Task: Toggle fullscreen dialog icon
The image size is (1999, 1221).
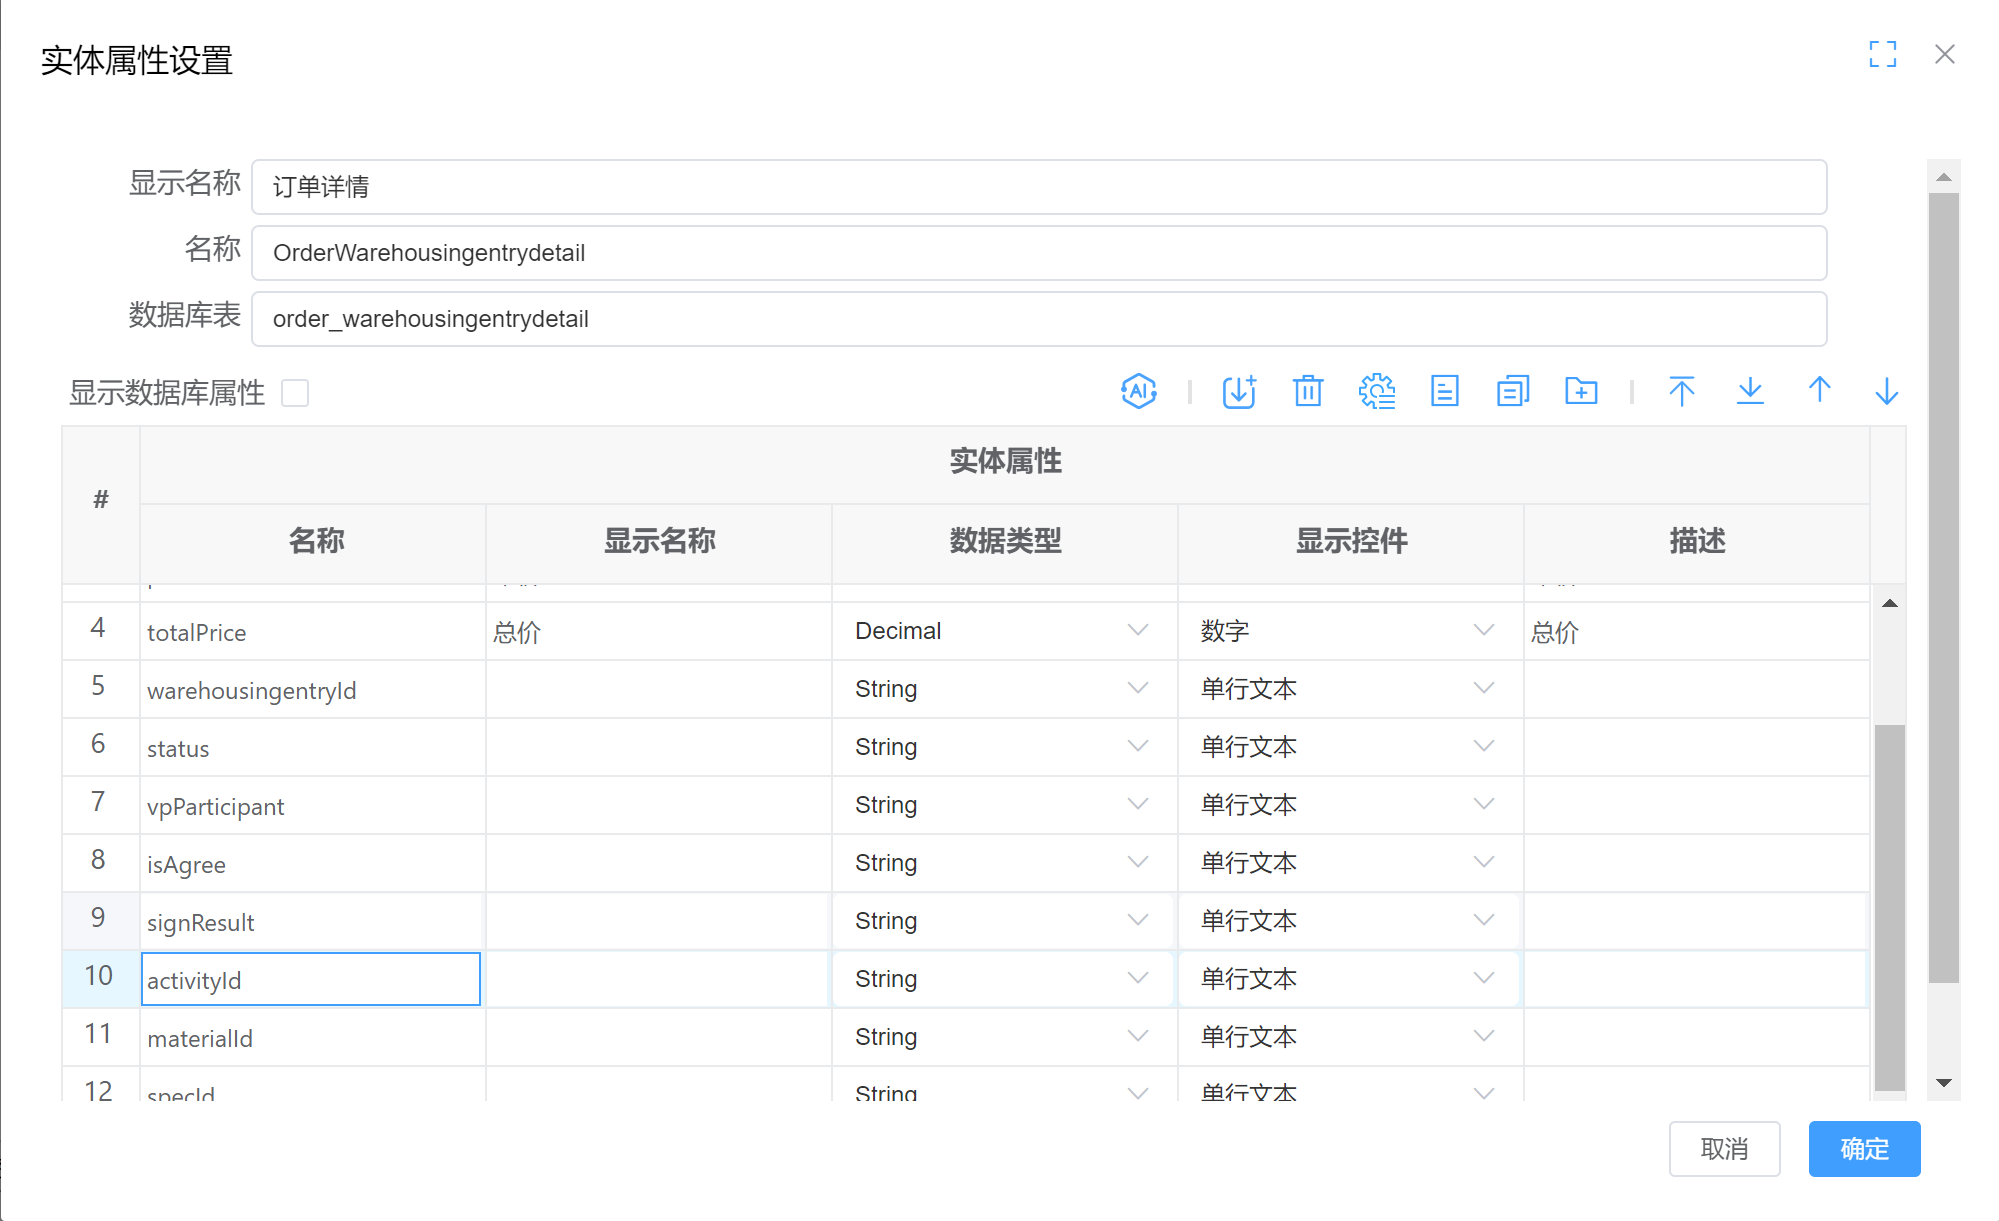Action: [1882, 54]
